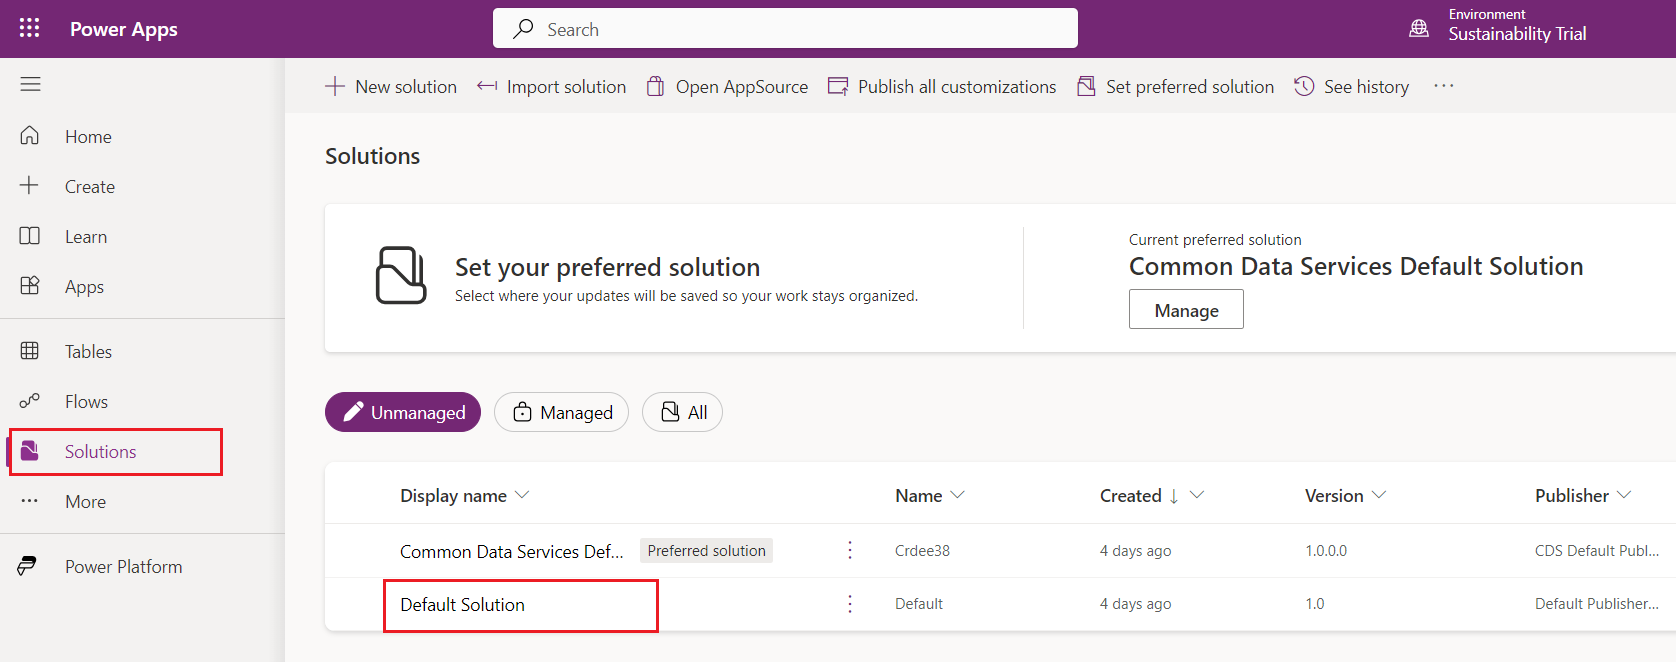Click the See history clock icon
This screenshot has height=662, width=1676.
(1304, 86)
